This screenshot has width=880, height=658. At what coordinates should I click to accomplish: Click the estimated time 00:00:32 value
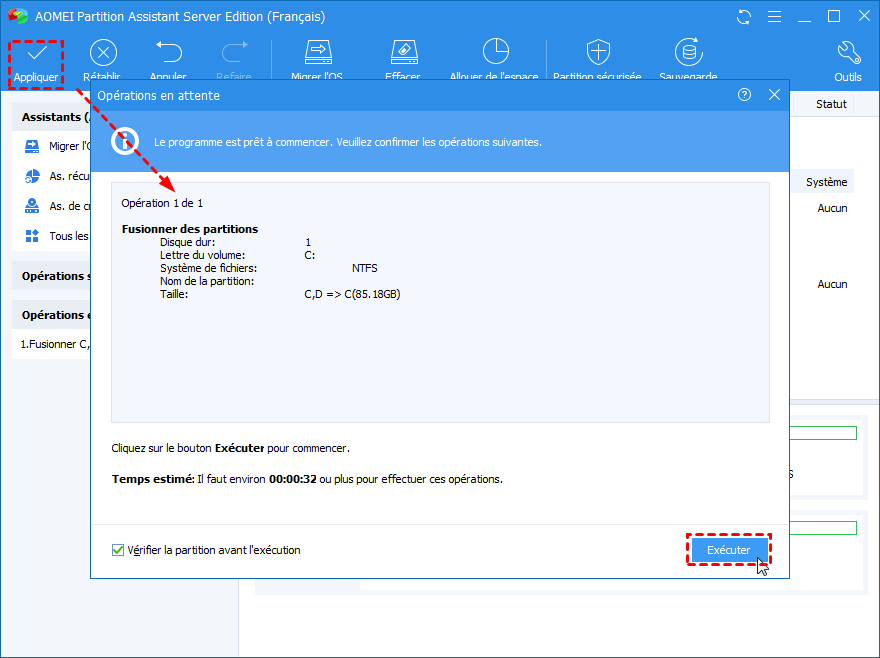pos(292,479)
